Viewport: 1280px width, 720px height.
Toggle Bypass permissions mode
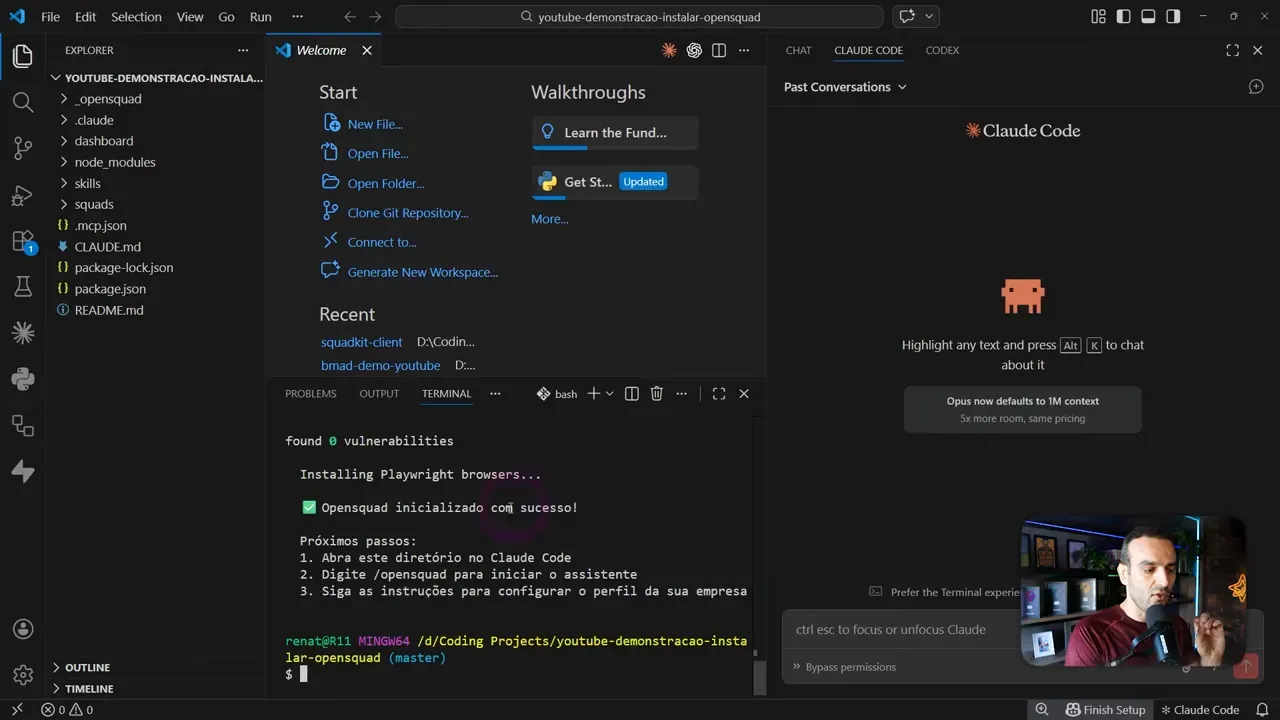(850, 667)
